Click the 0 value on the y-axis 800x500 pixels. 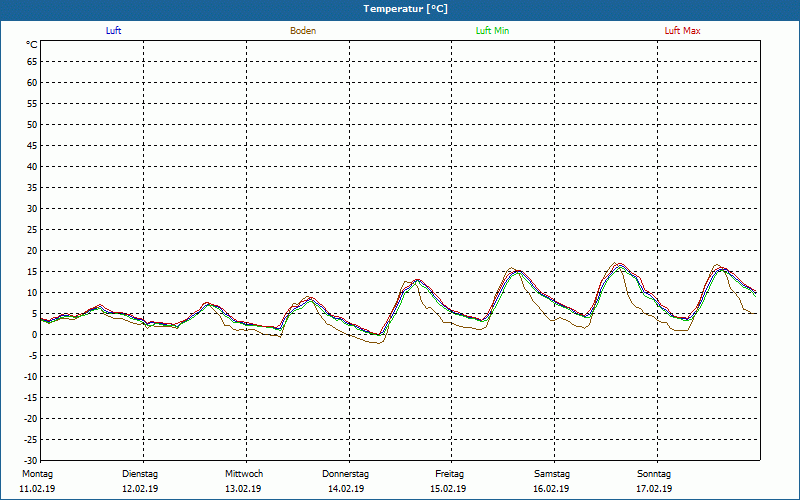pyautogui.click(x=35, y=335)
